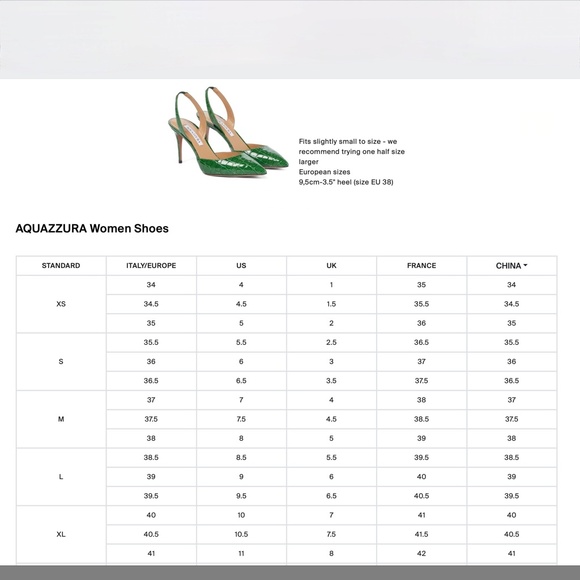
Task: Select US size 6 cell
Action: click(x=241, y=361)
